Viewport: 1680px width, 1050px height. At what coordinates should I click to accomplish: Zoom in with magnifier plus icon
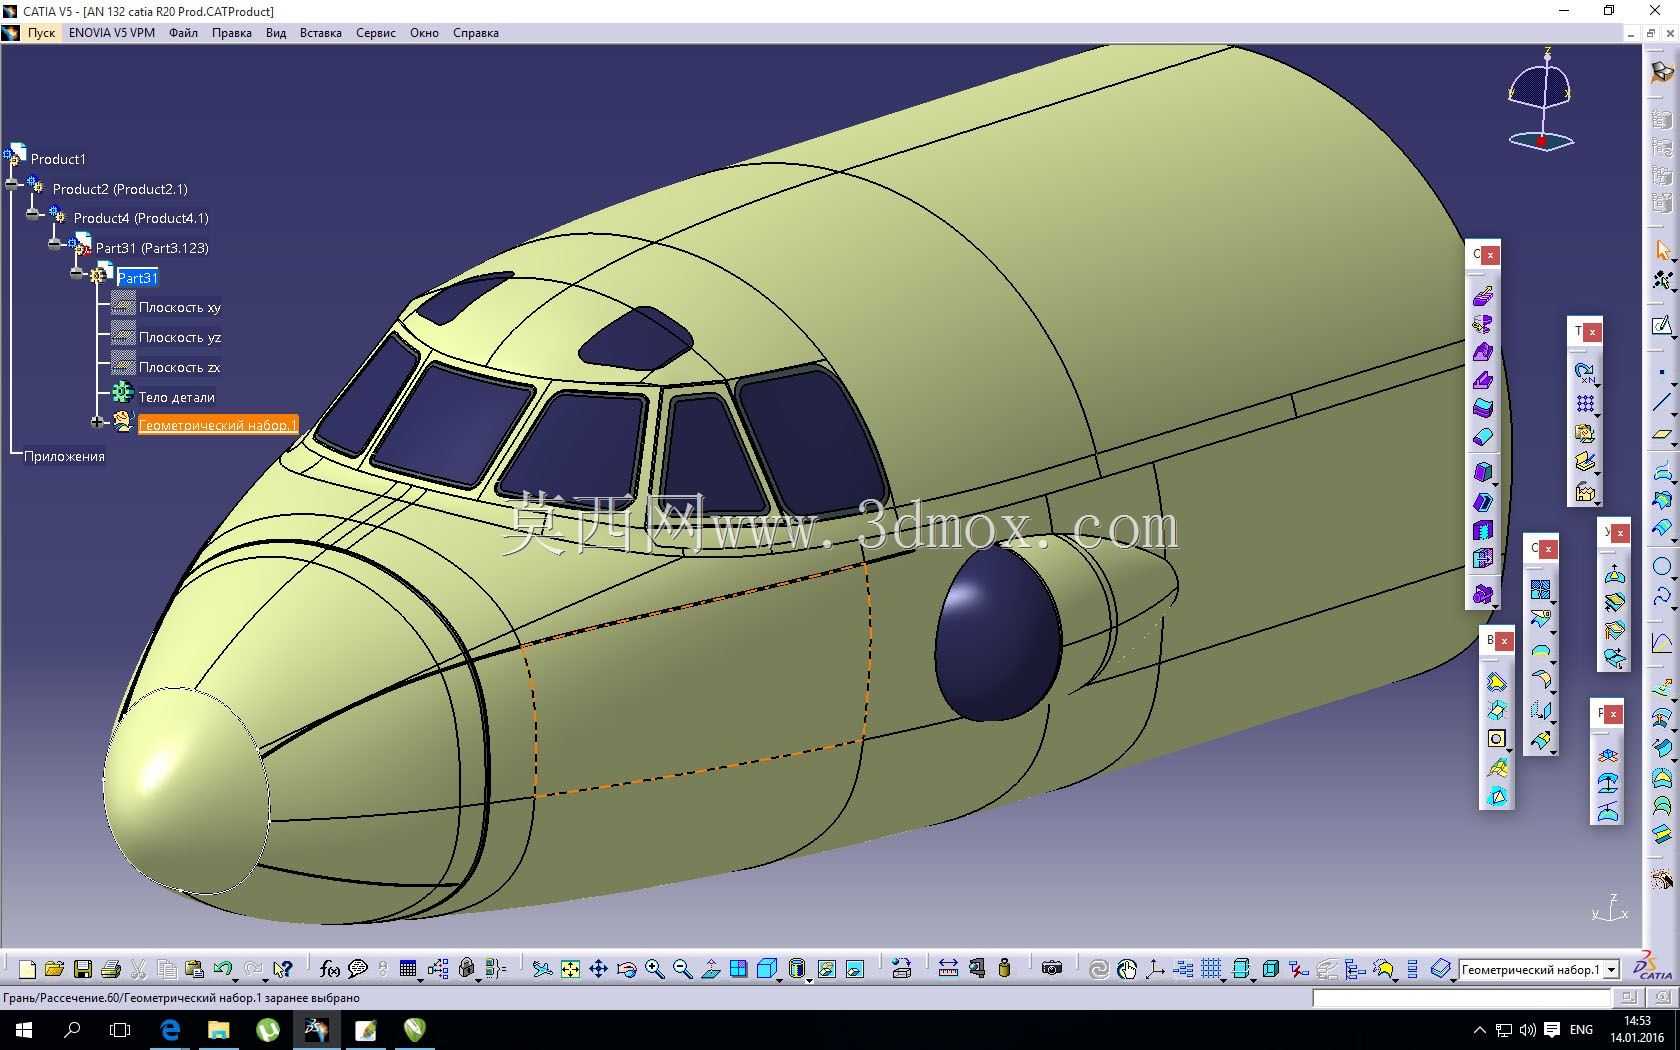[654, 969]
